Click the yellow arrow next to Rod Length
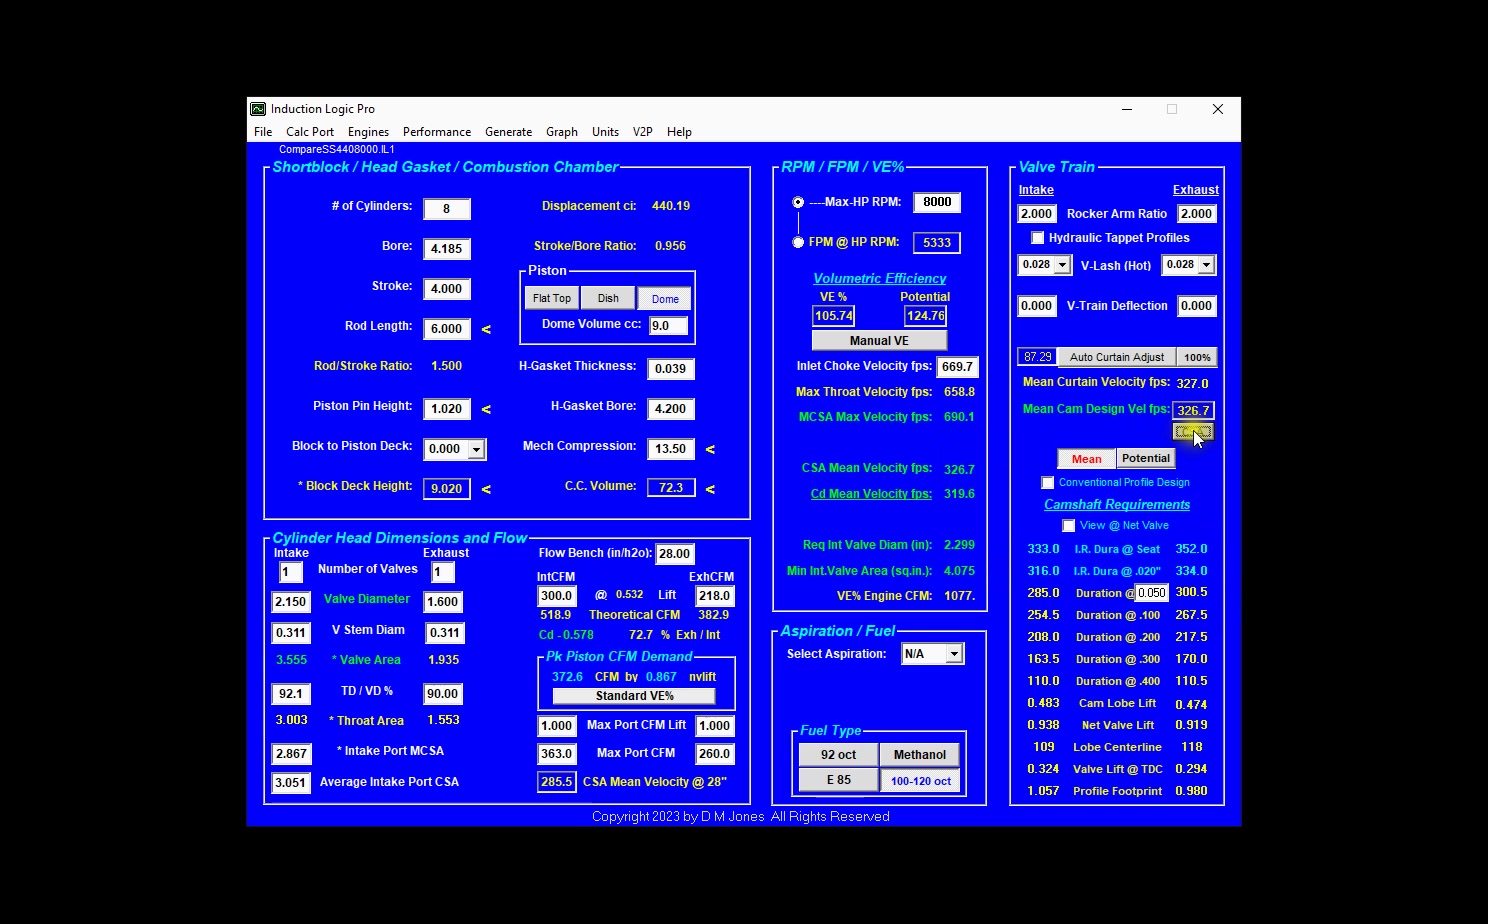 [486, 329]
